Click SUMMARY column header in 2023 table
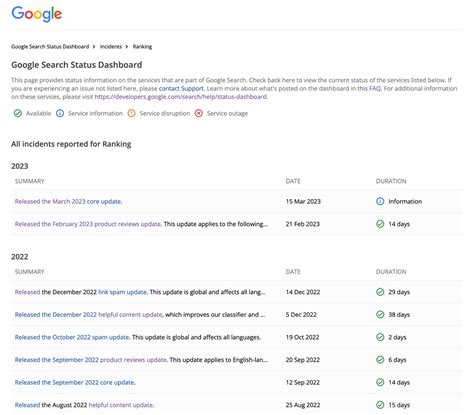Screen dimensions: 474x415 click(29, 181)
